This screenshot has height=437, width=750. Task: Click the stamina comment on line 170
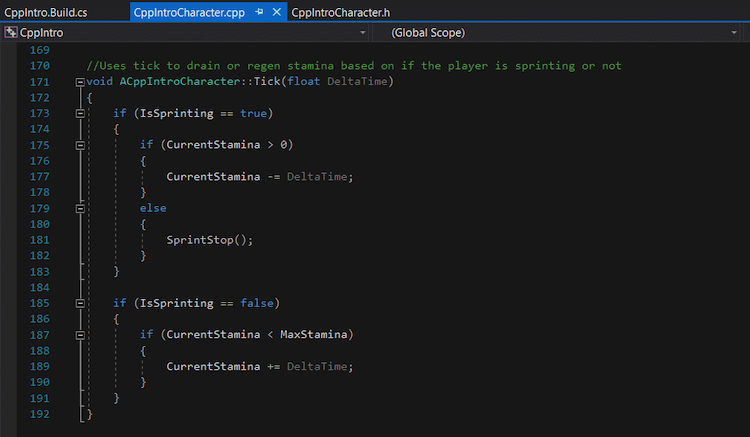pyautogui.click(x=353, y=66)
